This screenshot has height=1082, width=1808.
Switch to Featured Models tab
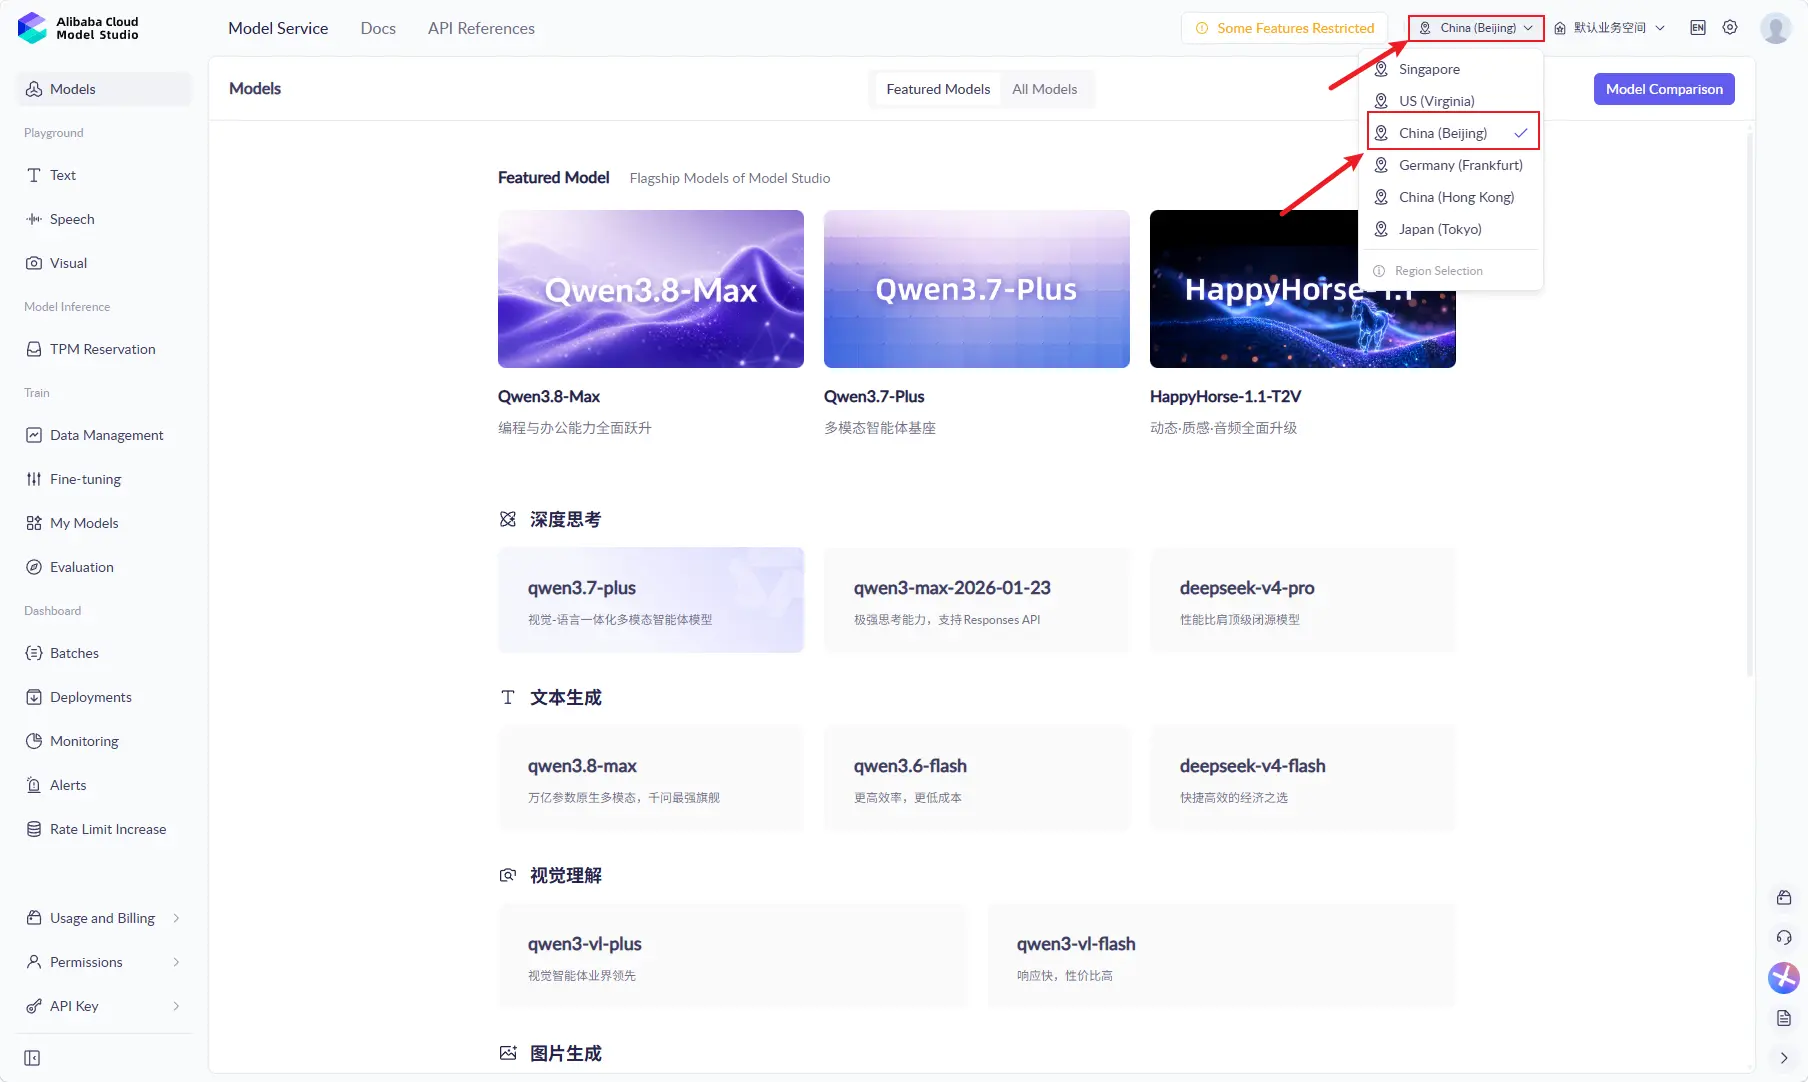coord(938,89)
